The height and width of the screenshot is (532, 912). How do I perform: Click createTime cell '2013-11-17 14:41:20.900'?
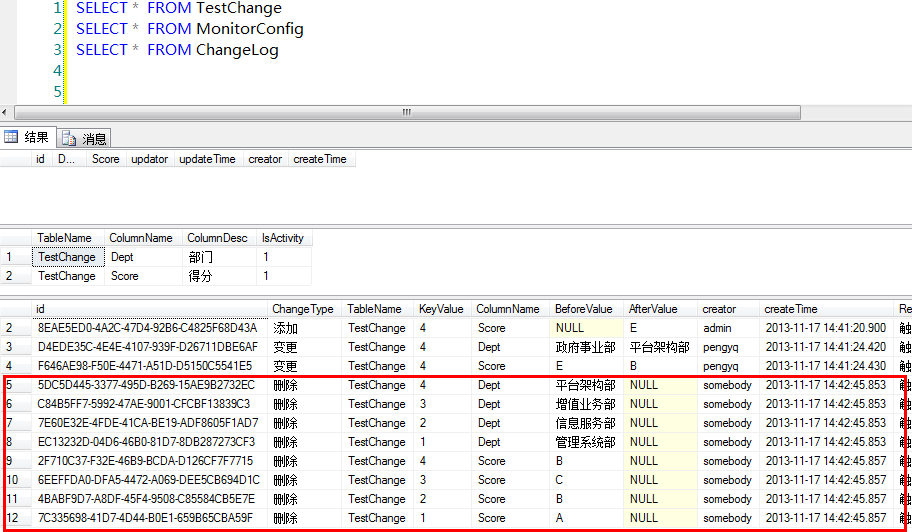point(826,328)
